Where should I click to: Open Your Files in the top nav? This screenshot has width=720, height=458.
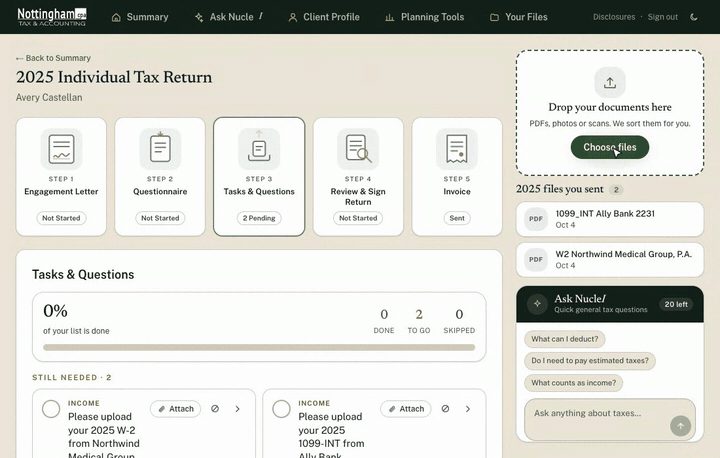click(519, 17)
